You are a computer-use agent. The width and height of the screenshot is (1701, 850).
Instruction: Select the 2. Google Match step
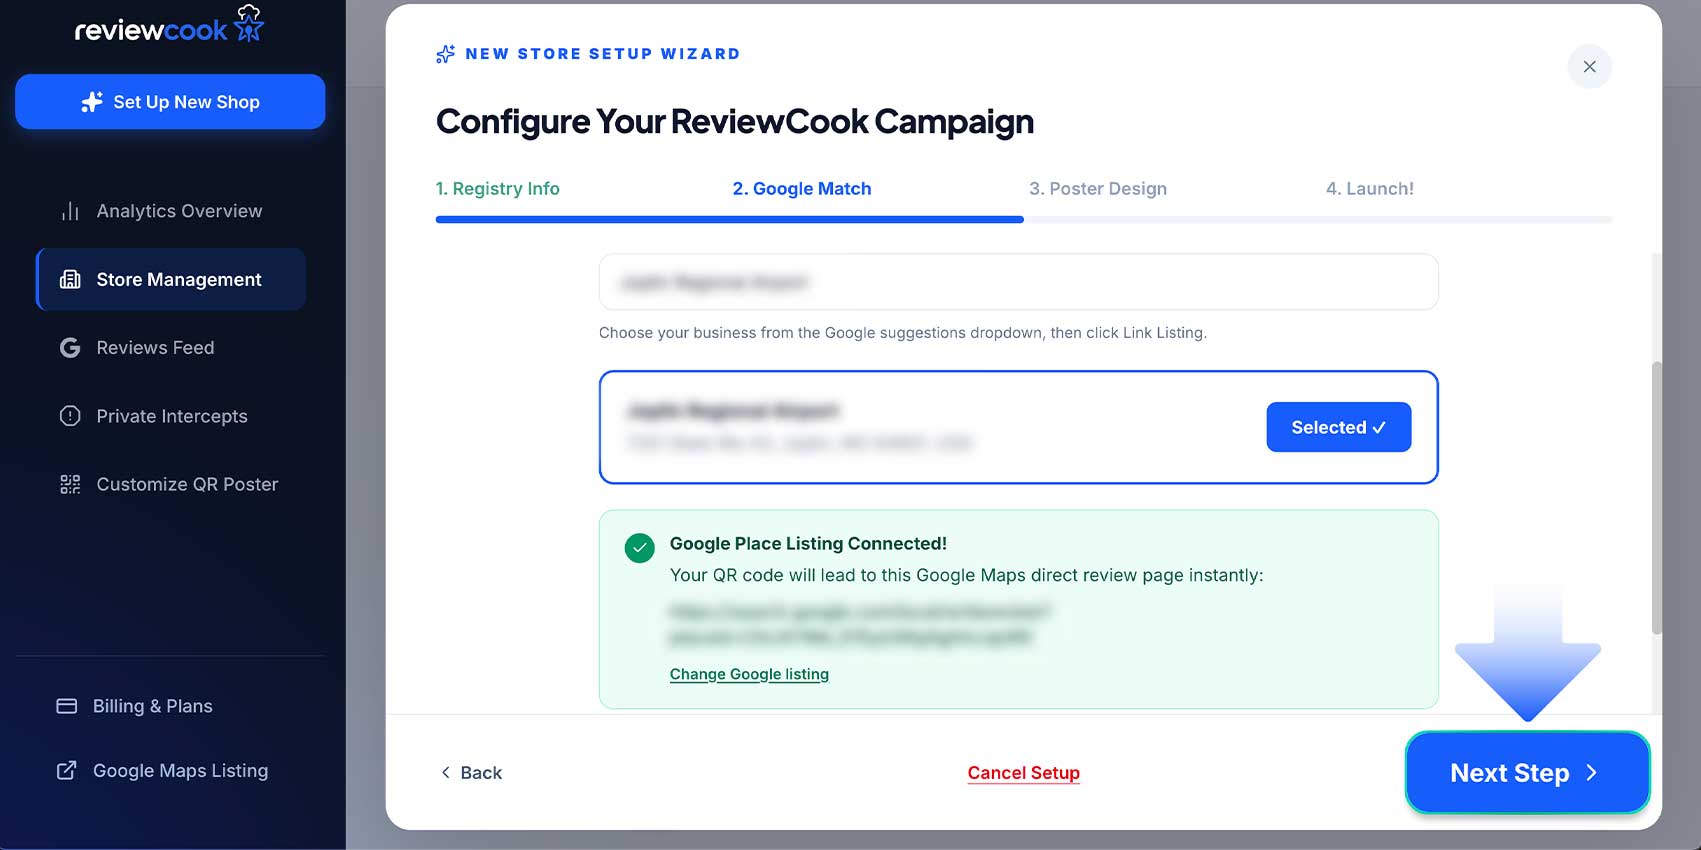pyautogui.click(x=802, y=188)
